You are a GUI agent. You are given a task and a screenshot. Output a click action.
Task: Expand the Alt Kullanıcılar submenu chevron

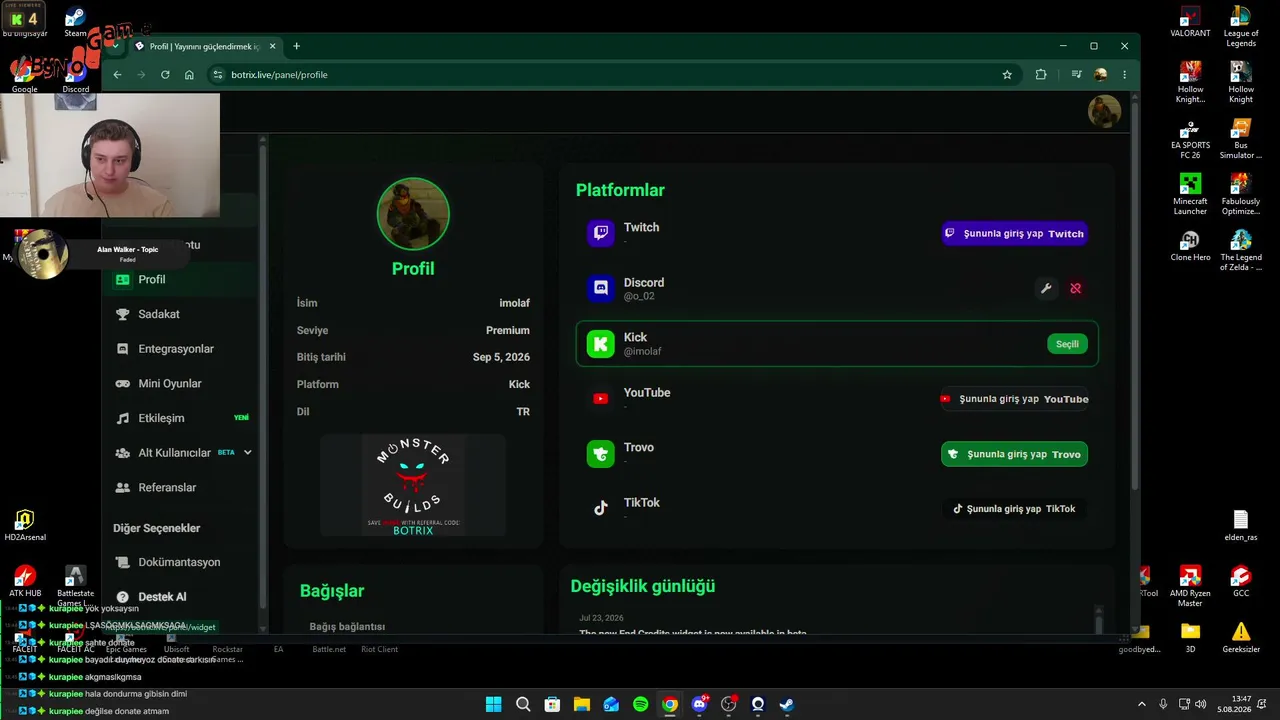(248, 453)
